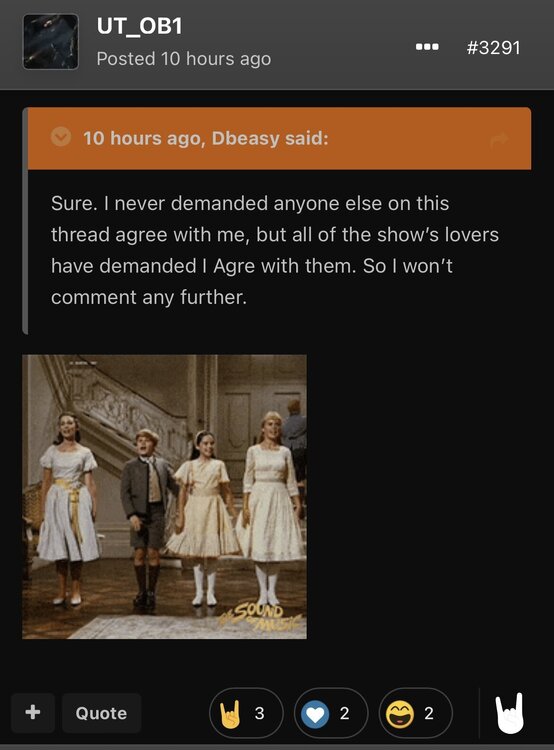Open the three-dot post options menu
The width and height of the screenshot is (554, 750).
[x=427, y=47]
